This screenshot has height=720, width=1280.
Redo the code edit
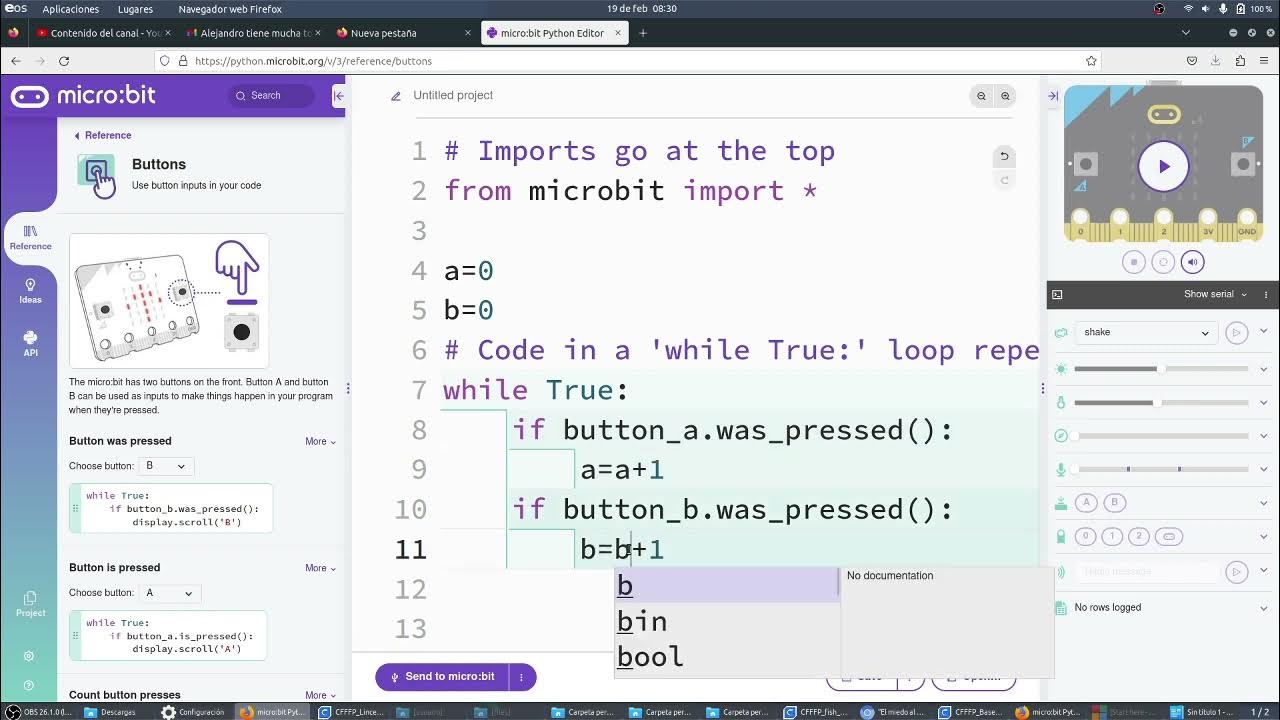coord(1004,180)
